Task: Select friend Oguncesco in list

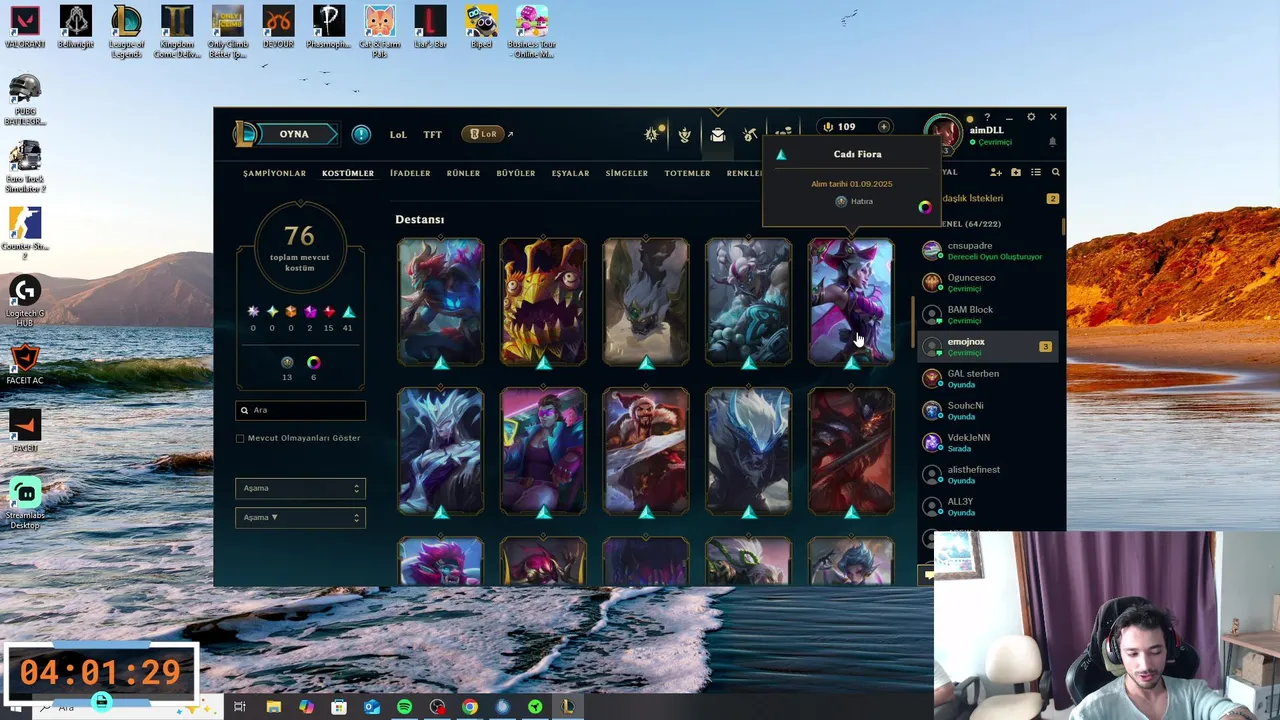Action: tap(987, 282)
